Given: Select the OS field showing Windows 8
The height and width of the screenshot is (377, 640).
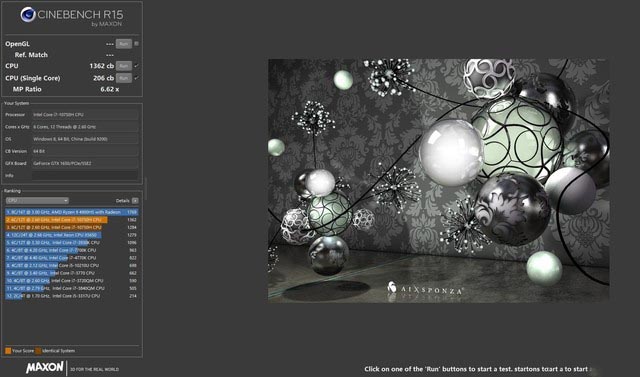Looking at the screenshot, I should point(85,139).
